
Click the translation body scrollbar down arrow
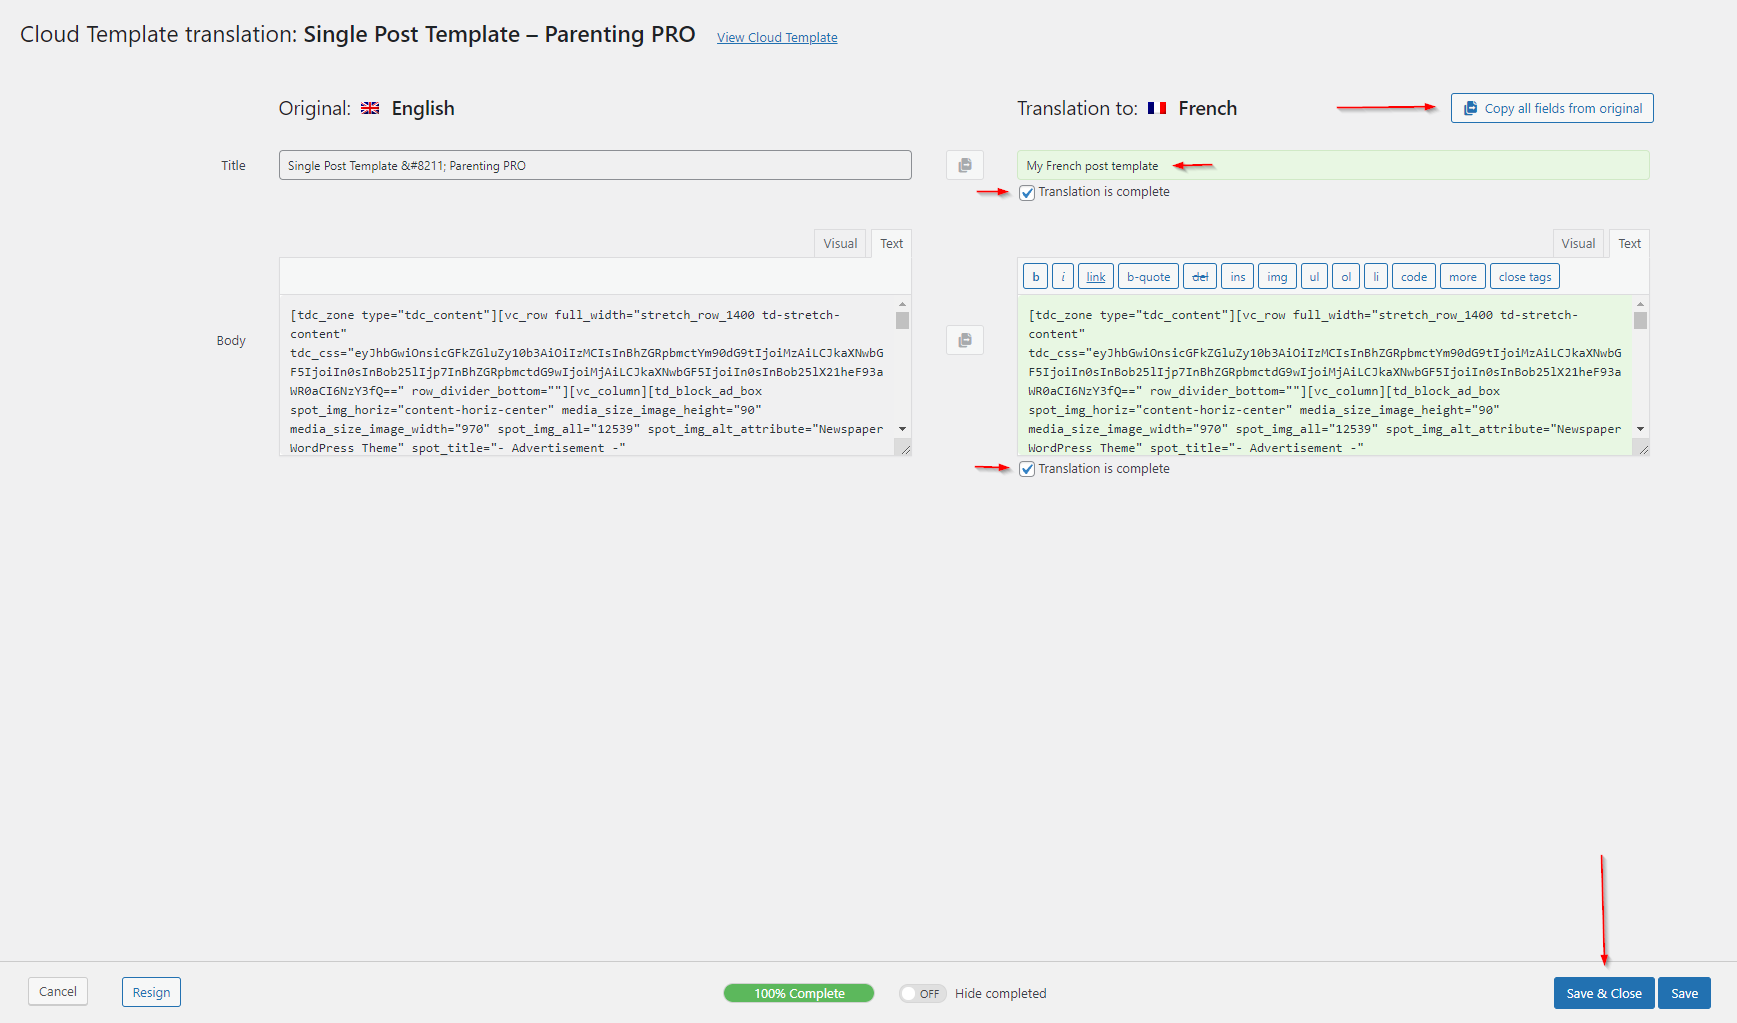click(1640, 429)
